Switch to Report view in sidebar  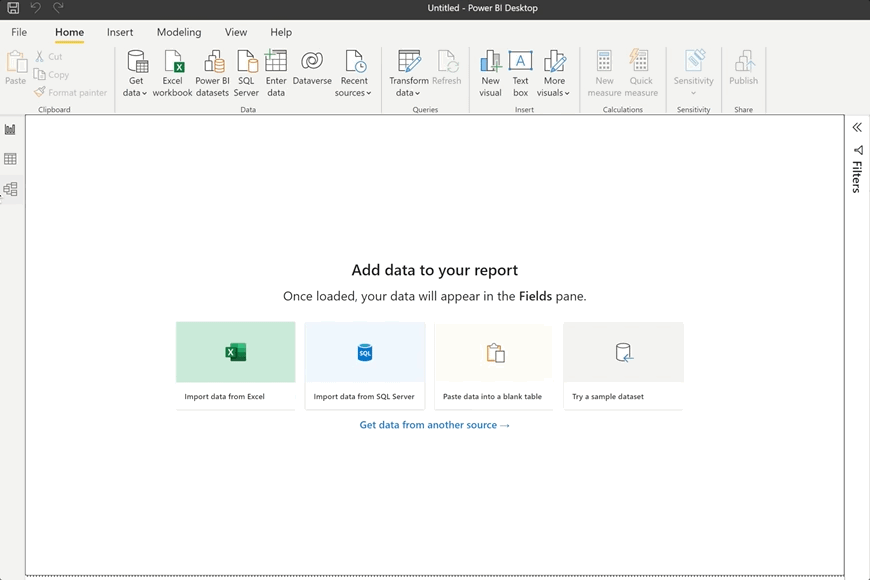tap(11, 129)
